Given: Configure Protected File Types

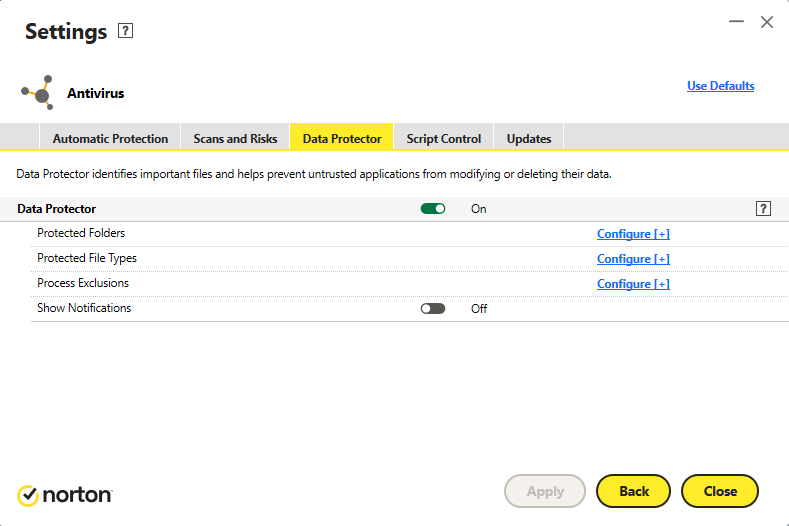Looking at the screenshot, I should pos(633,259).
